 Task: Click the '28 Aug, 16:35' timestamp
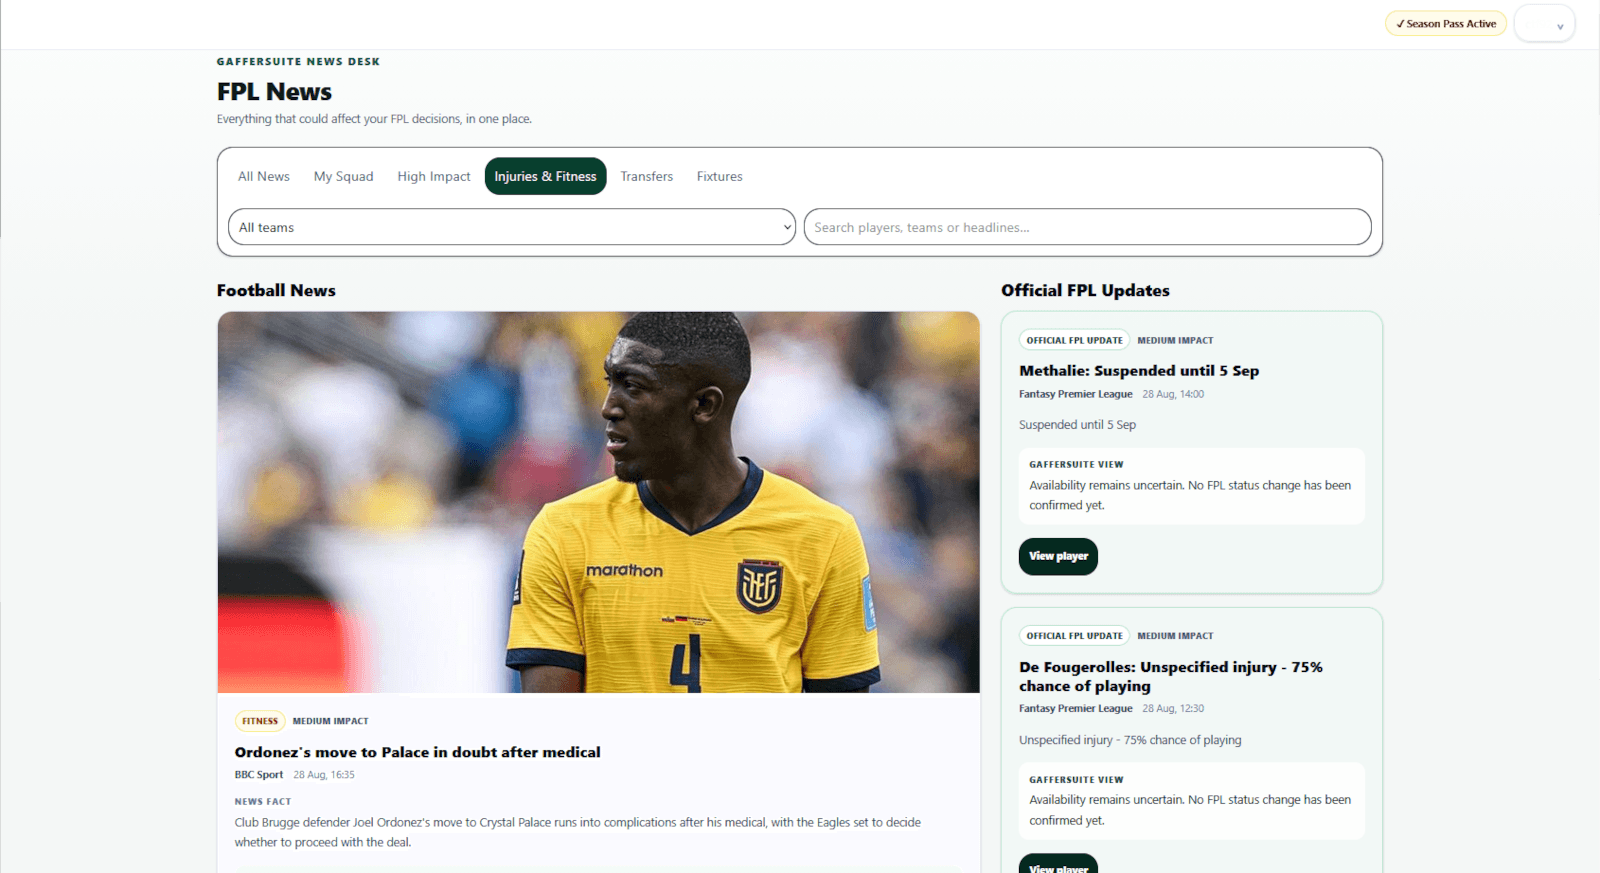[324, 775]
